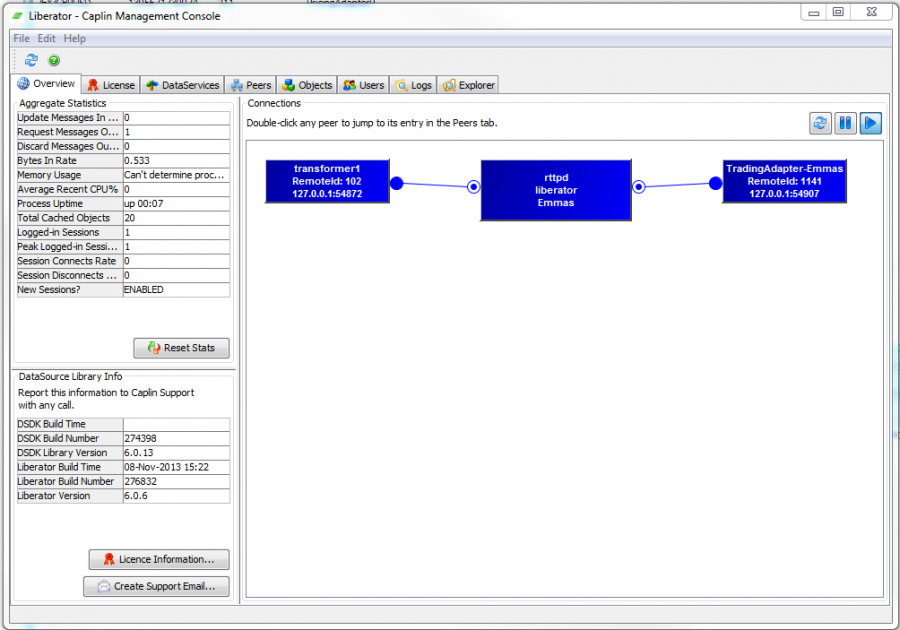Open Licence Information dialog
This screenshot has width=900, height=630.
(159, 559)
